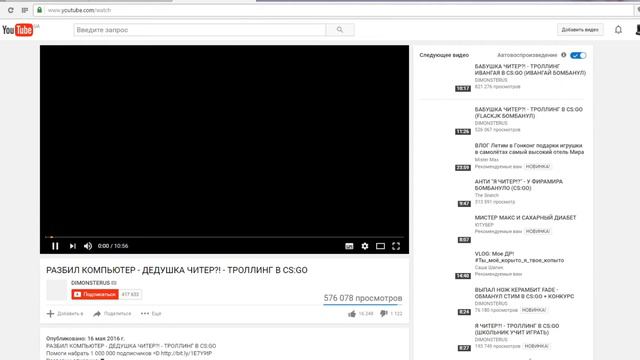Screen dimensions: 640x360
Task: Click the red subscribe button
Action: 95,294
